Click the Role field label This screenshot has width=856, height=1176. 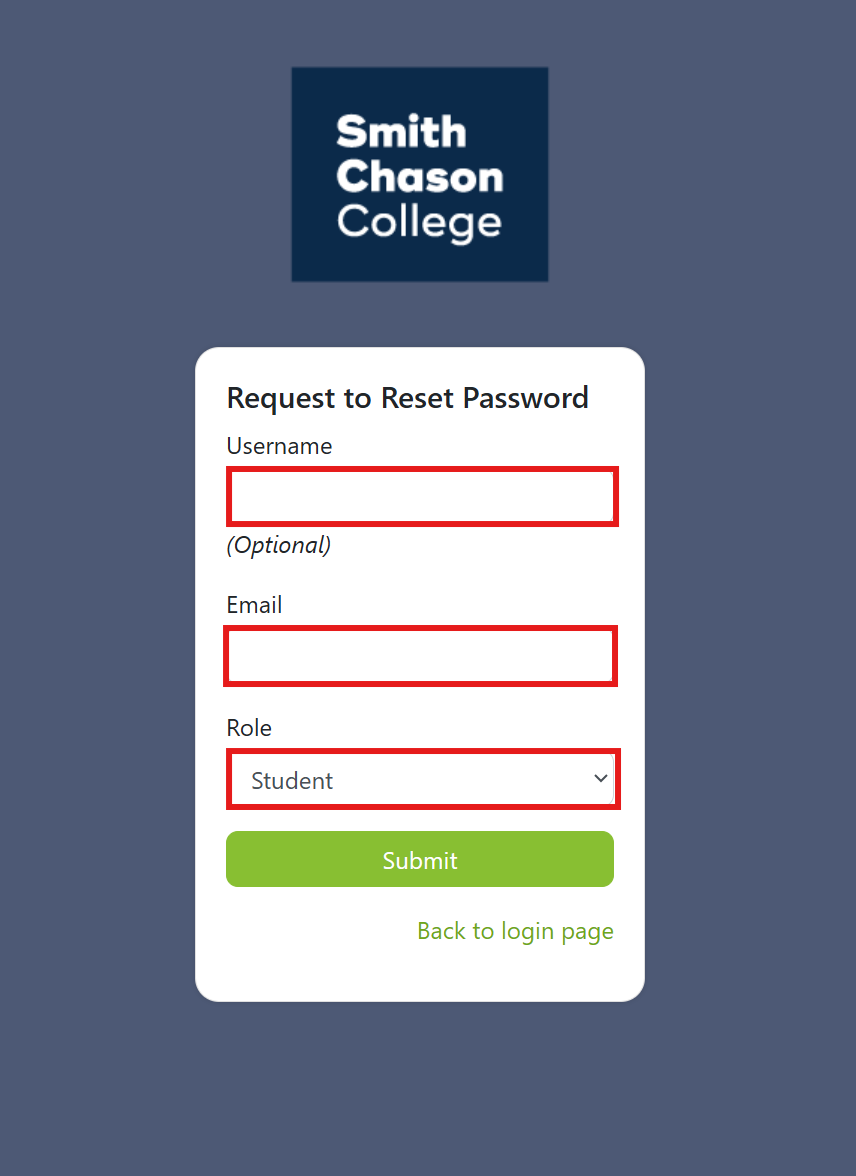tap(249, 728)
